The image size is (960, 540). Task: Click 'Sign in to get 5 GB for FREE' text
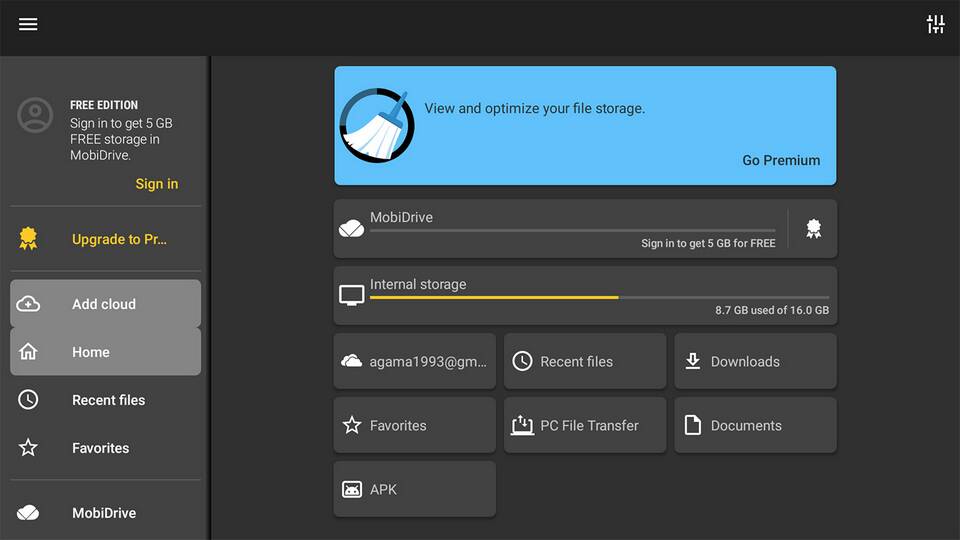coord(708,243)
